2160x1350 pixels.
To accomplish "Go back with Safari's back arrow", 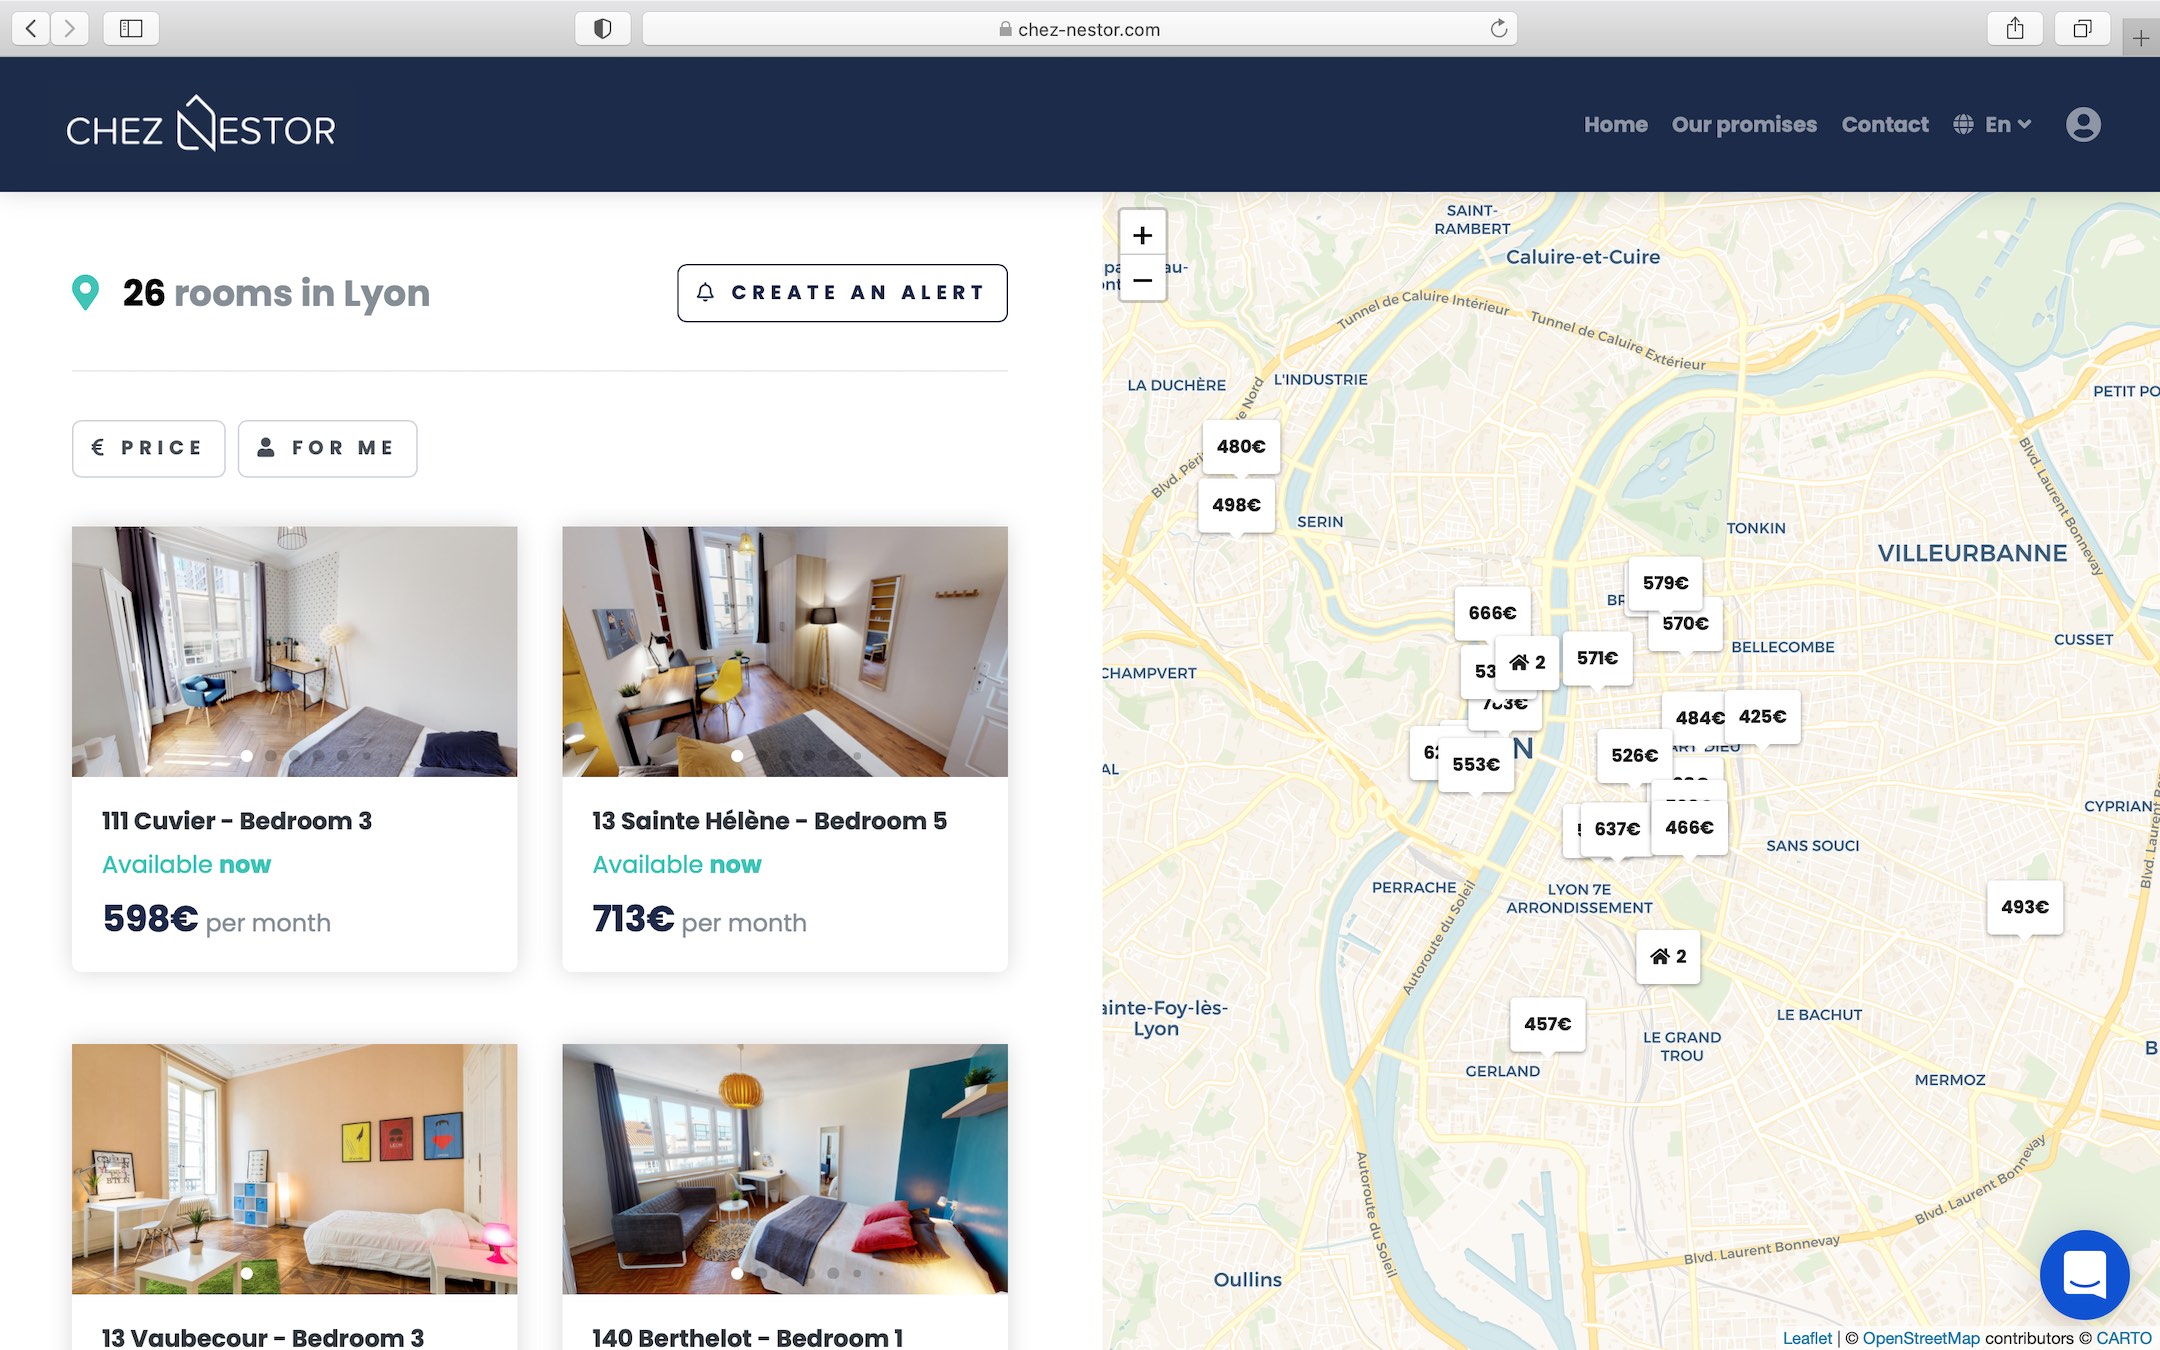I will point(31,28).
